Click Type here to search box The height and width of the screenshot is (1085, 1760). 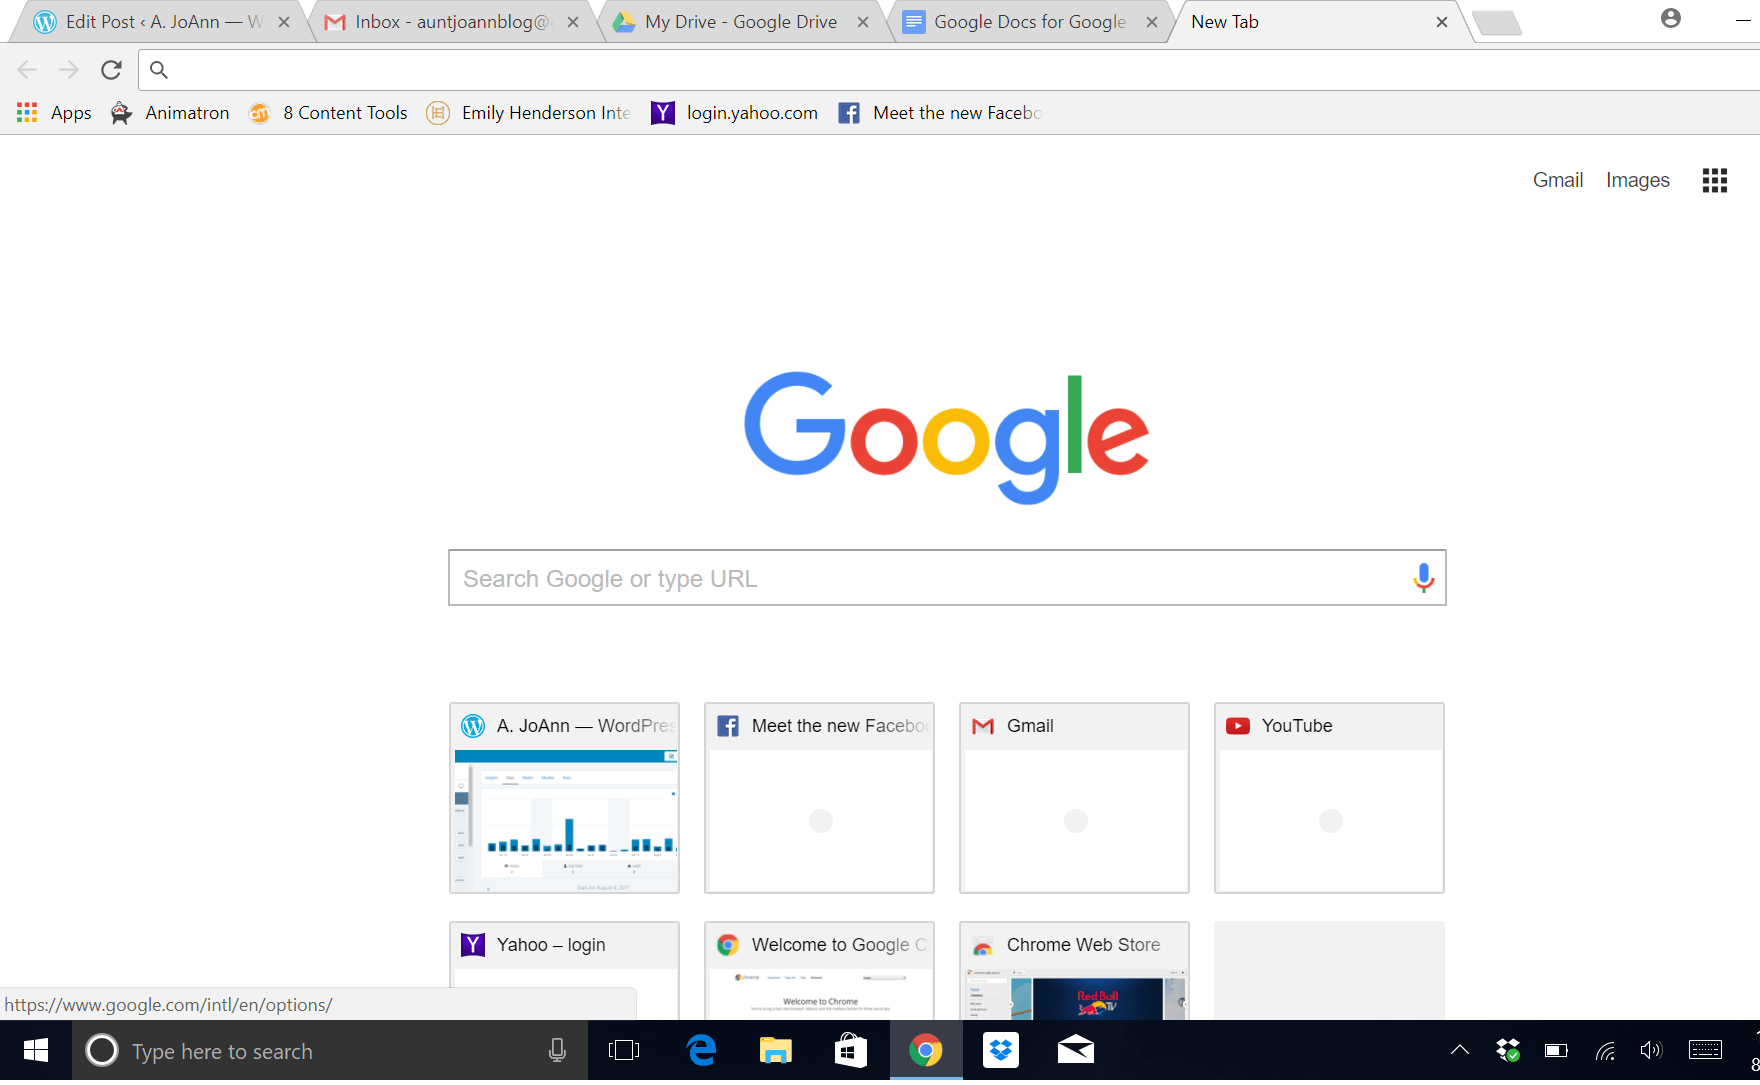pyautogui.click(x=330, y=1051)
